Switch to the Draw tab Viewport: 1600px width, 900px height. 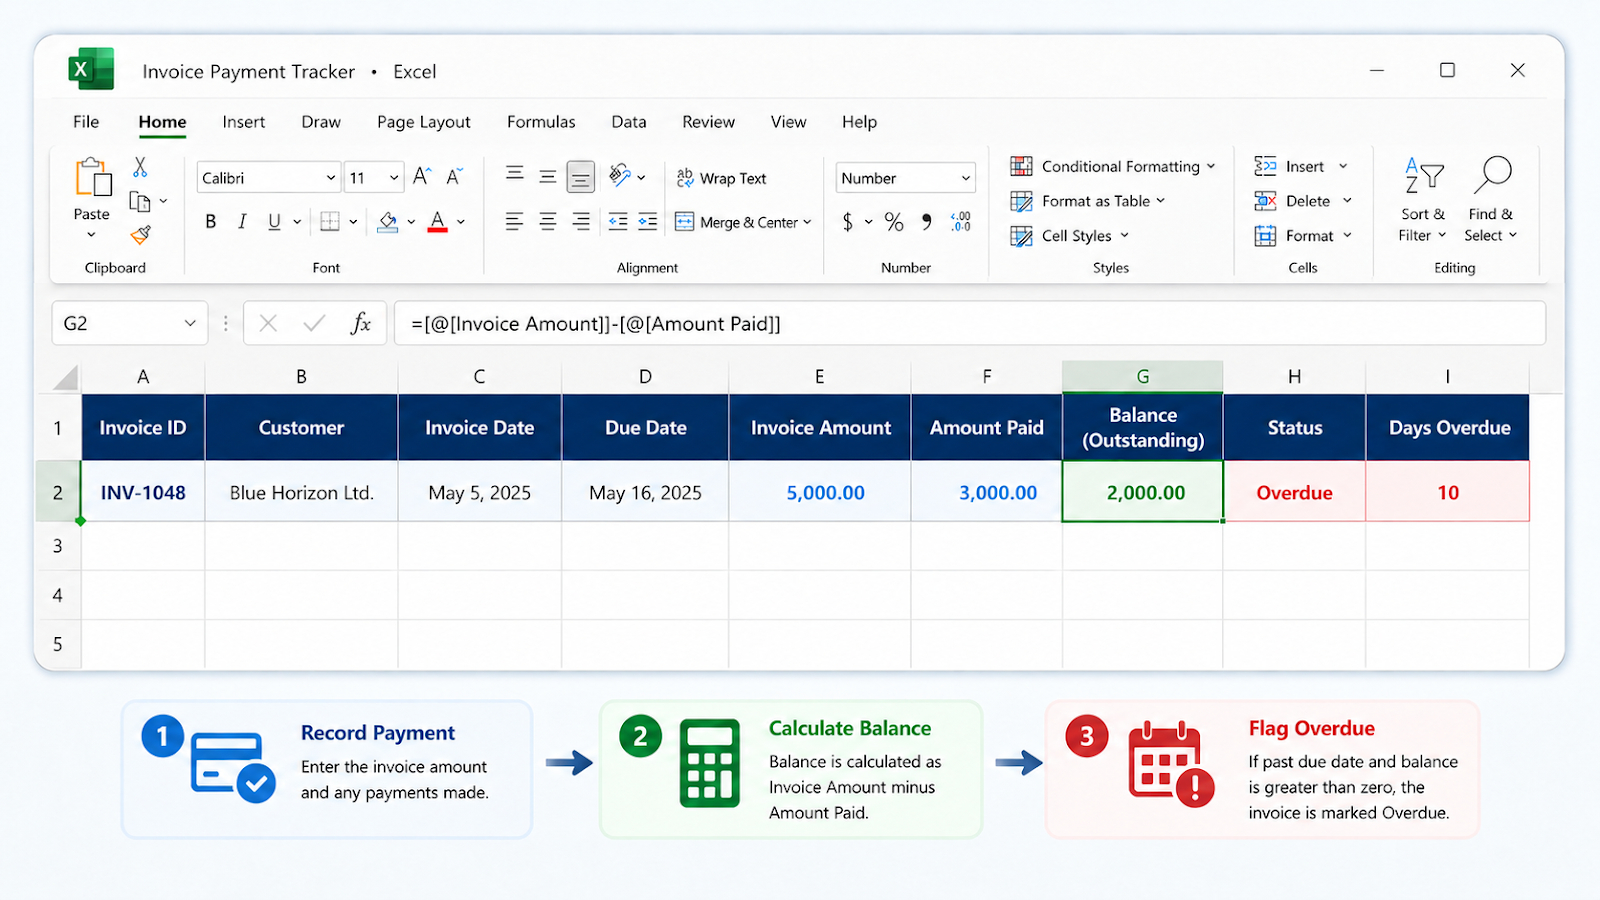(321, 122)
